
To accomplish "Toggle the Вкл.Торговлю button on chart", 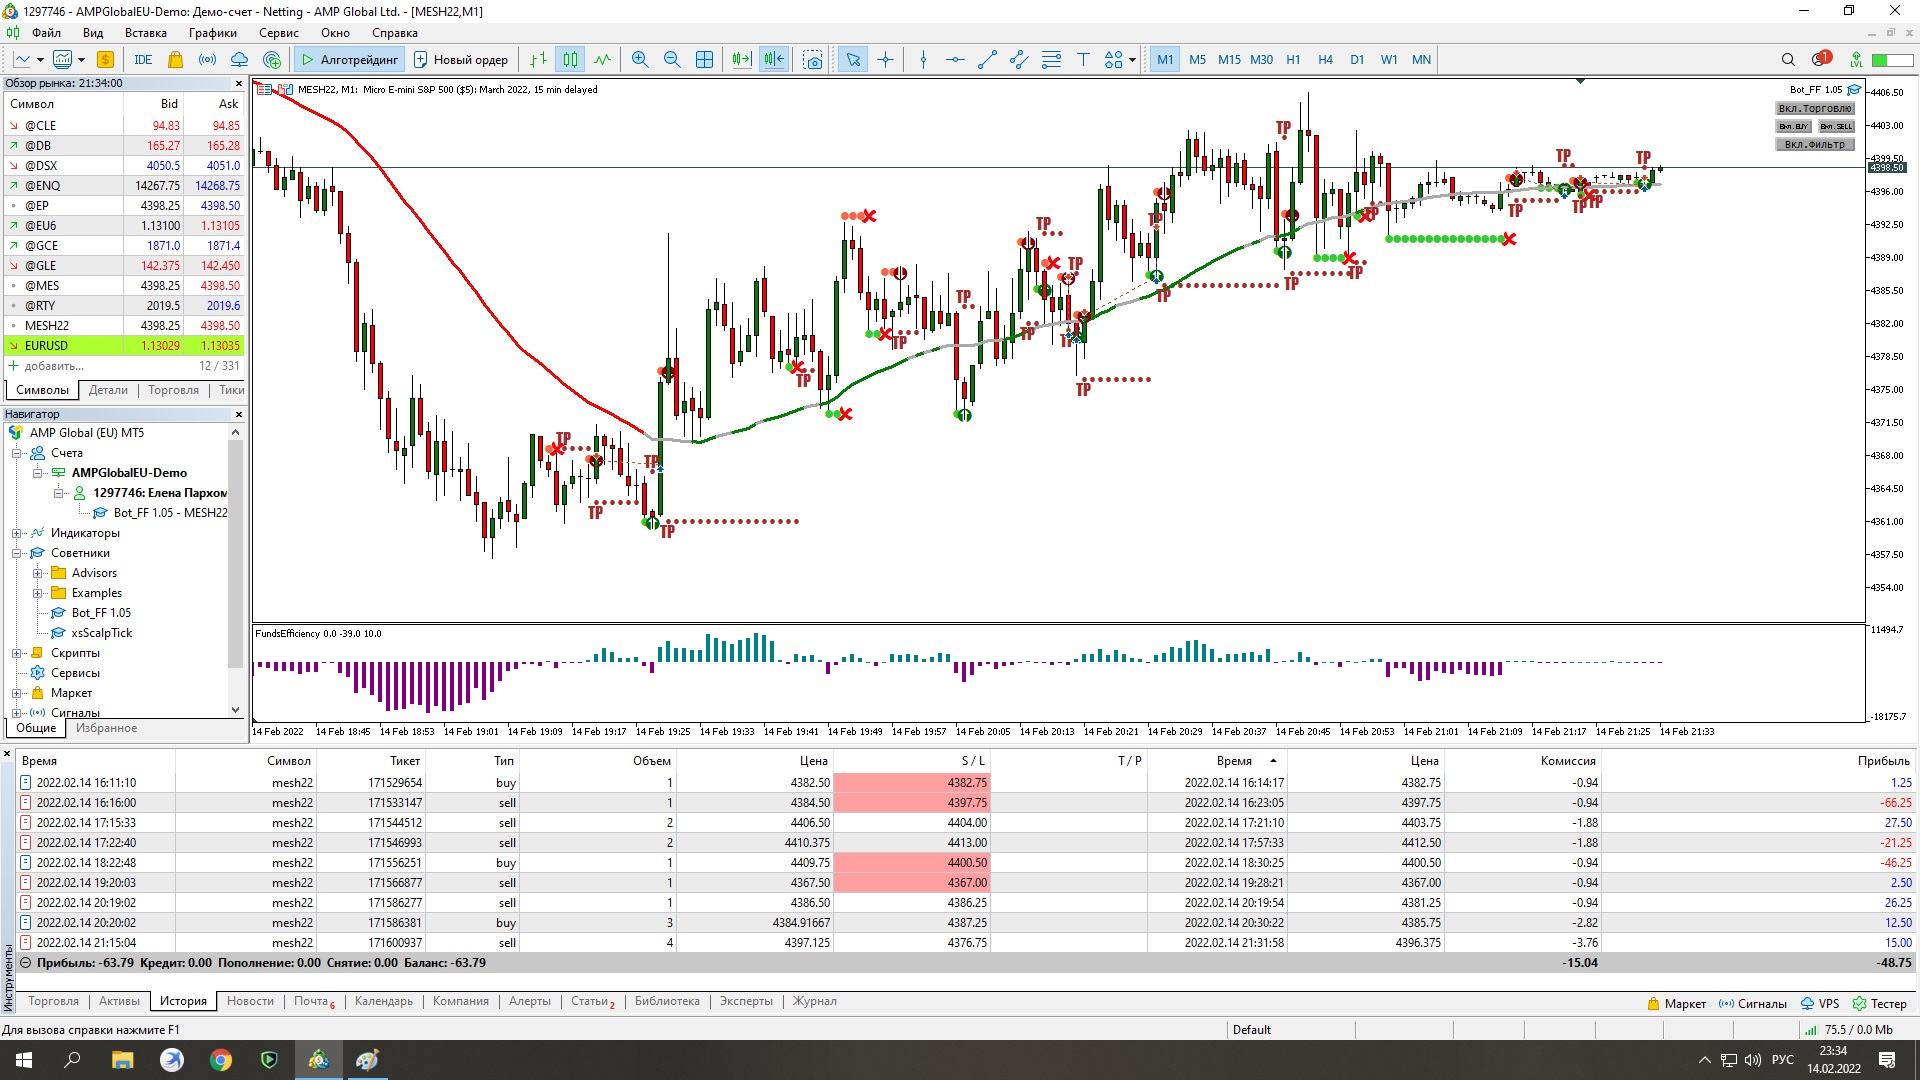I will coord(1815,108).
